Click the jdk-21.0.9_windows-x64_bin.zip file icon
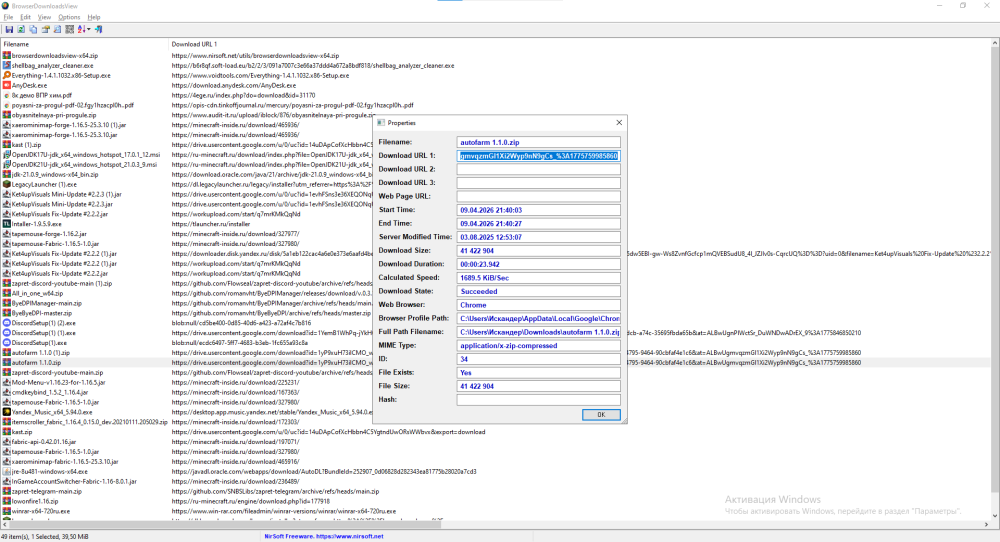This screenshot has height=542, width=1000. coord(6,174)
